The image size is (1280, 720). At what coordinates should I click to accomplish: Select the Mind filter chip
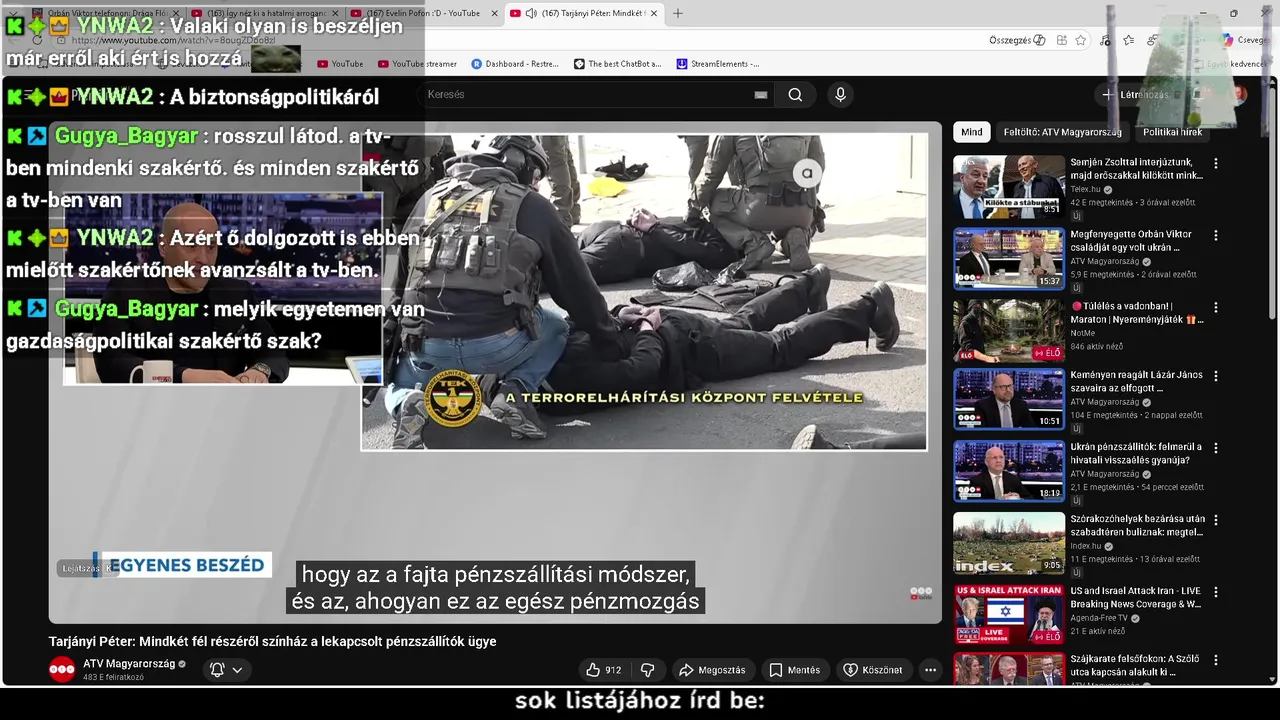pos(972,132)
